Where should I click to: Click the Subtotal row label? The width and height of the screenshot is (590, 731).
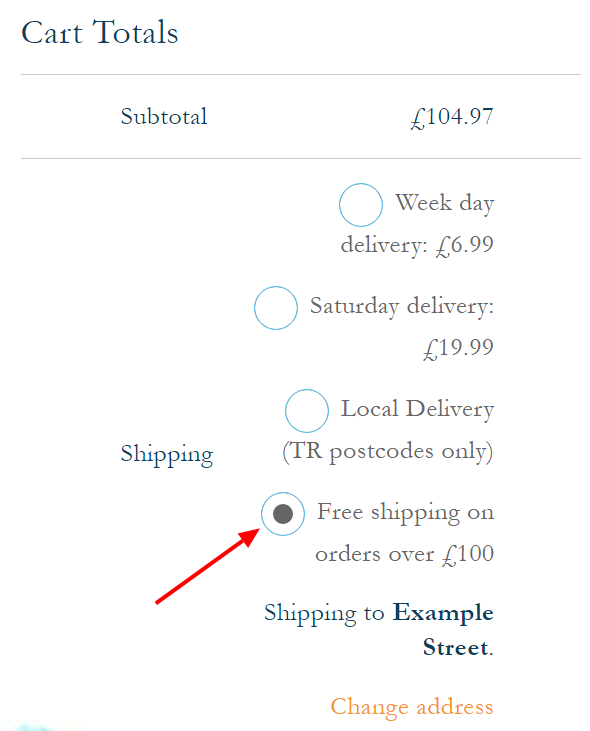click(164, 117)
